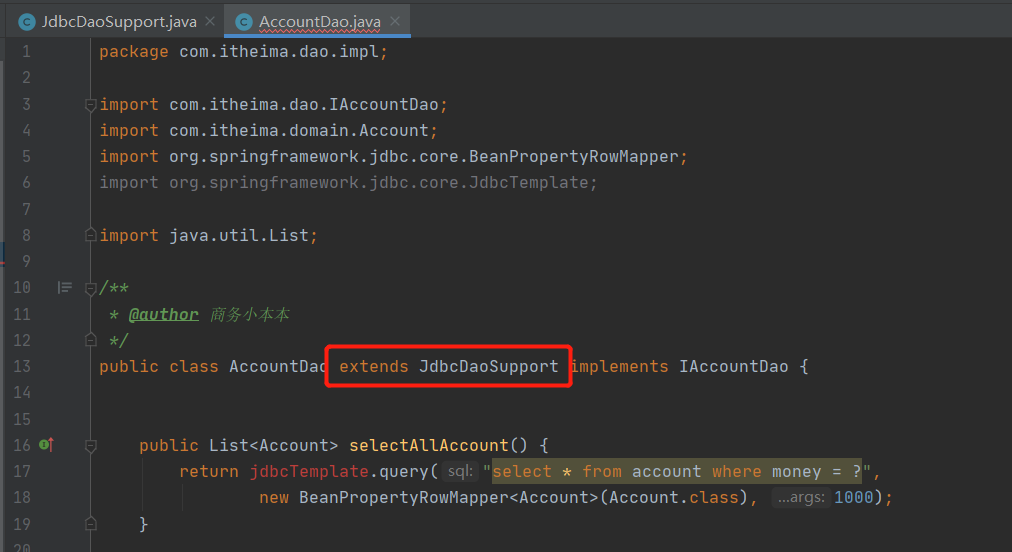Click BeanPropertyRowMapper<Account> on line 18
1012x552 pixels.
[x=449, y=498]
